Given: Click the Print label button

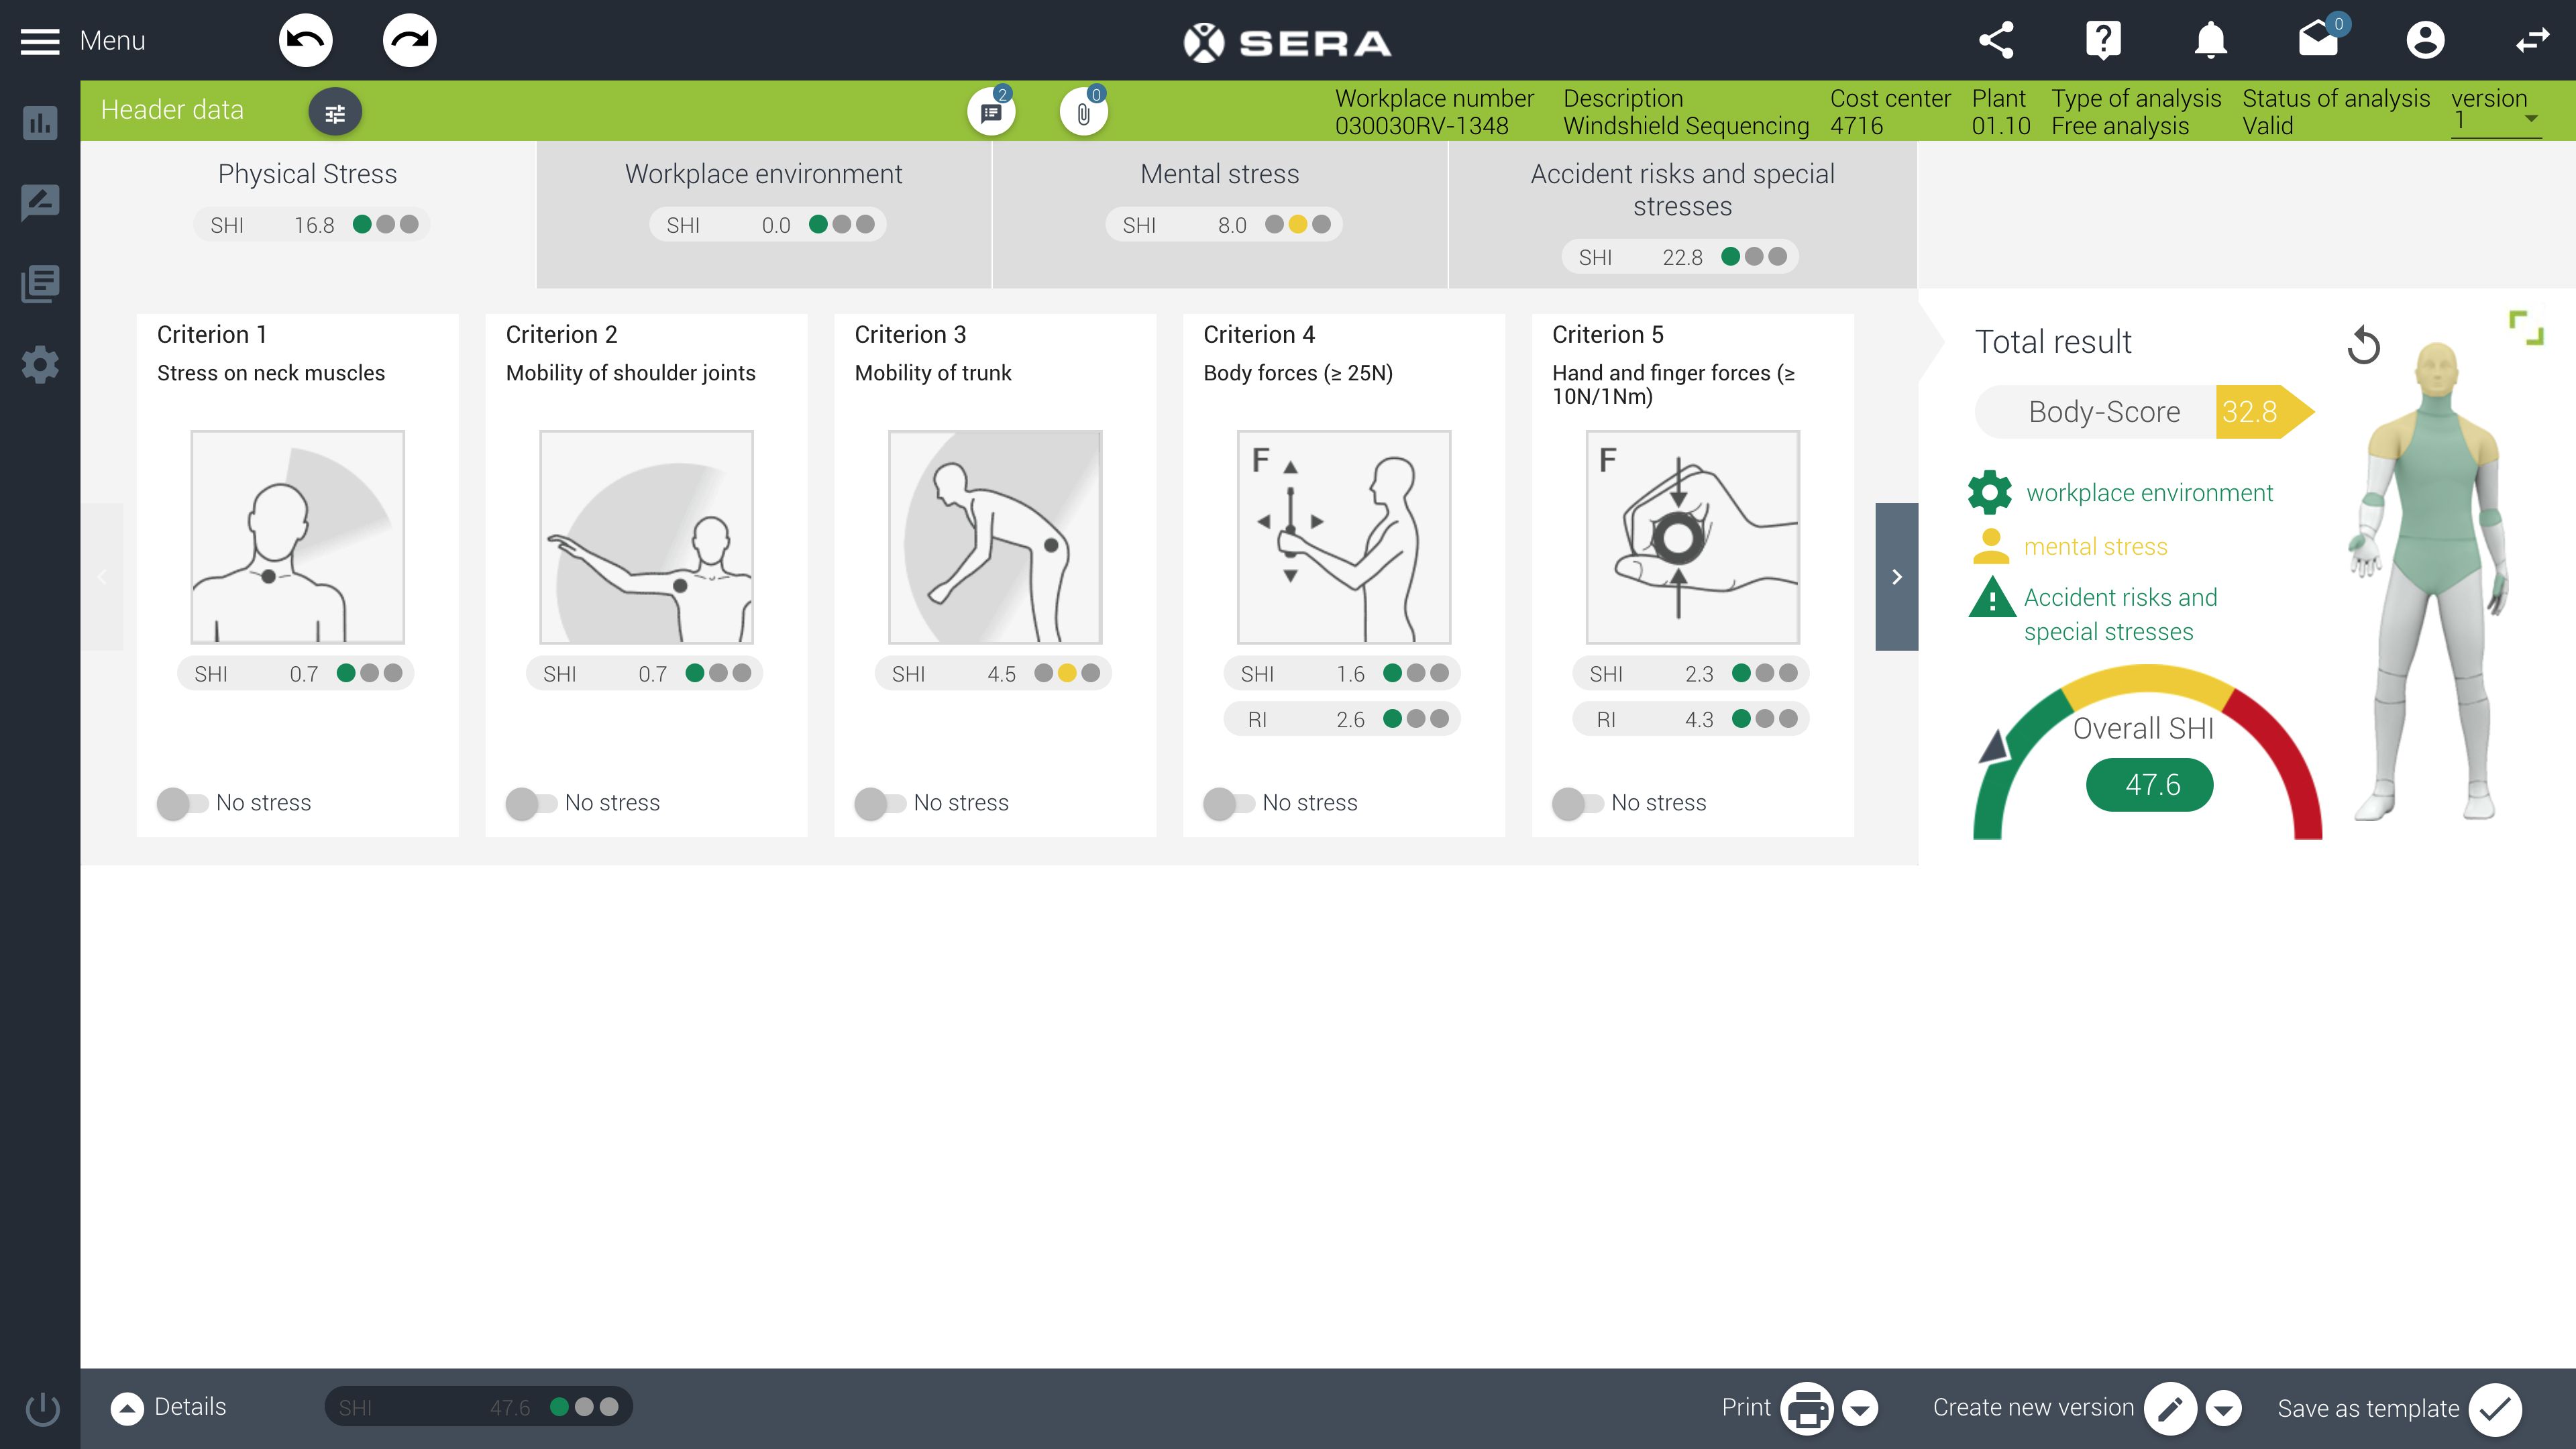Looking at the screenshot, I should tap(1746, 1408).
